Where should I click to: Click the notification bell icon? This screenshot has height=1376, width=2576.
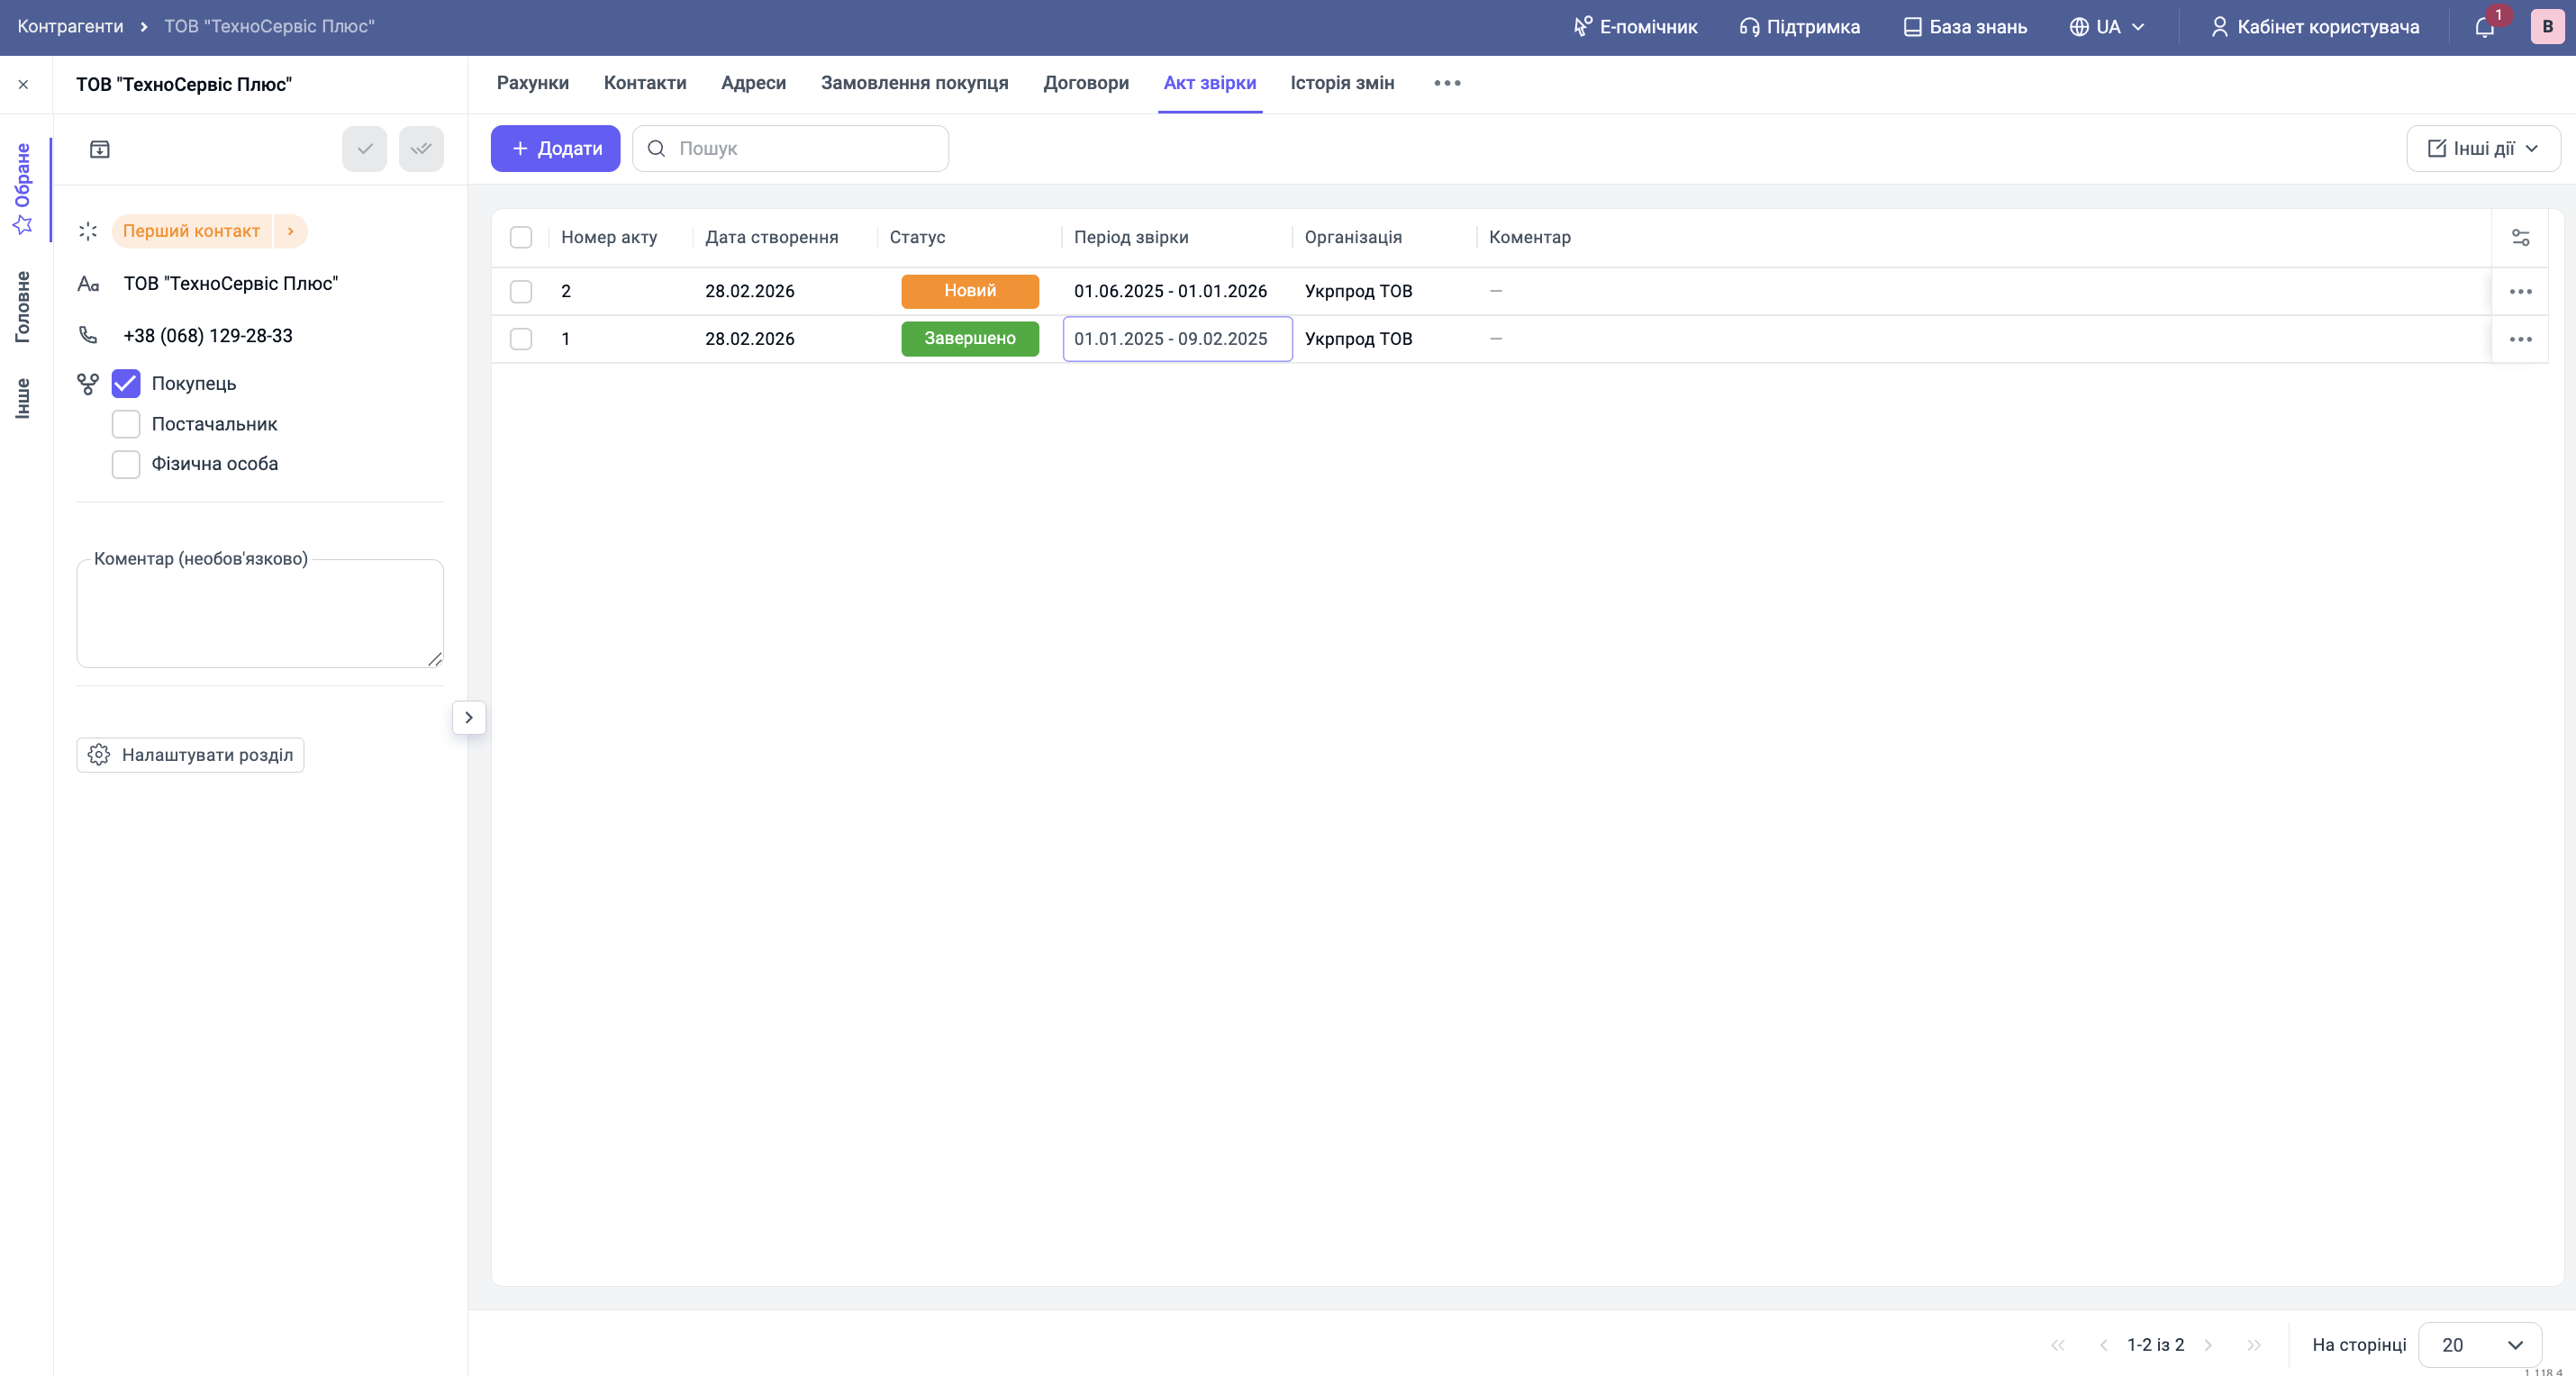[x=2484, y=27]
